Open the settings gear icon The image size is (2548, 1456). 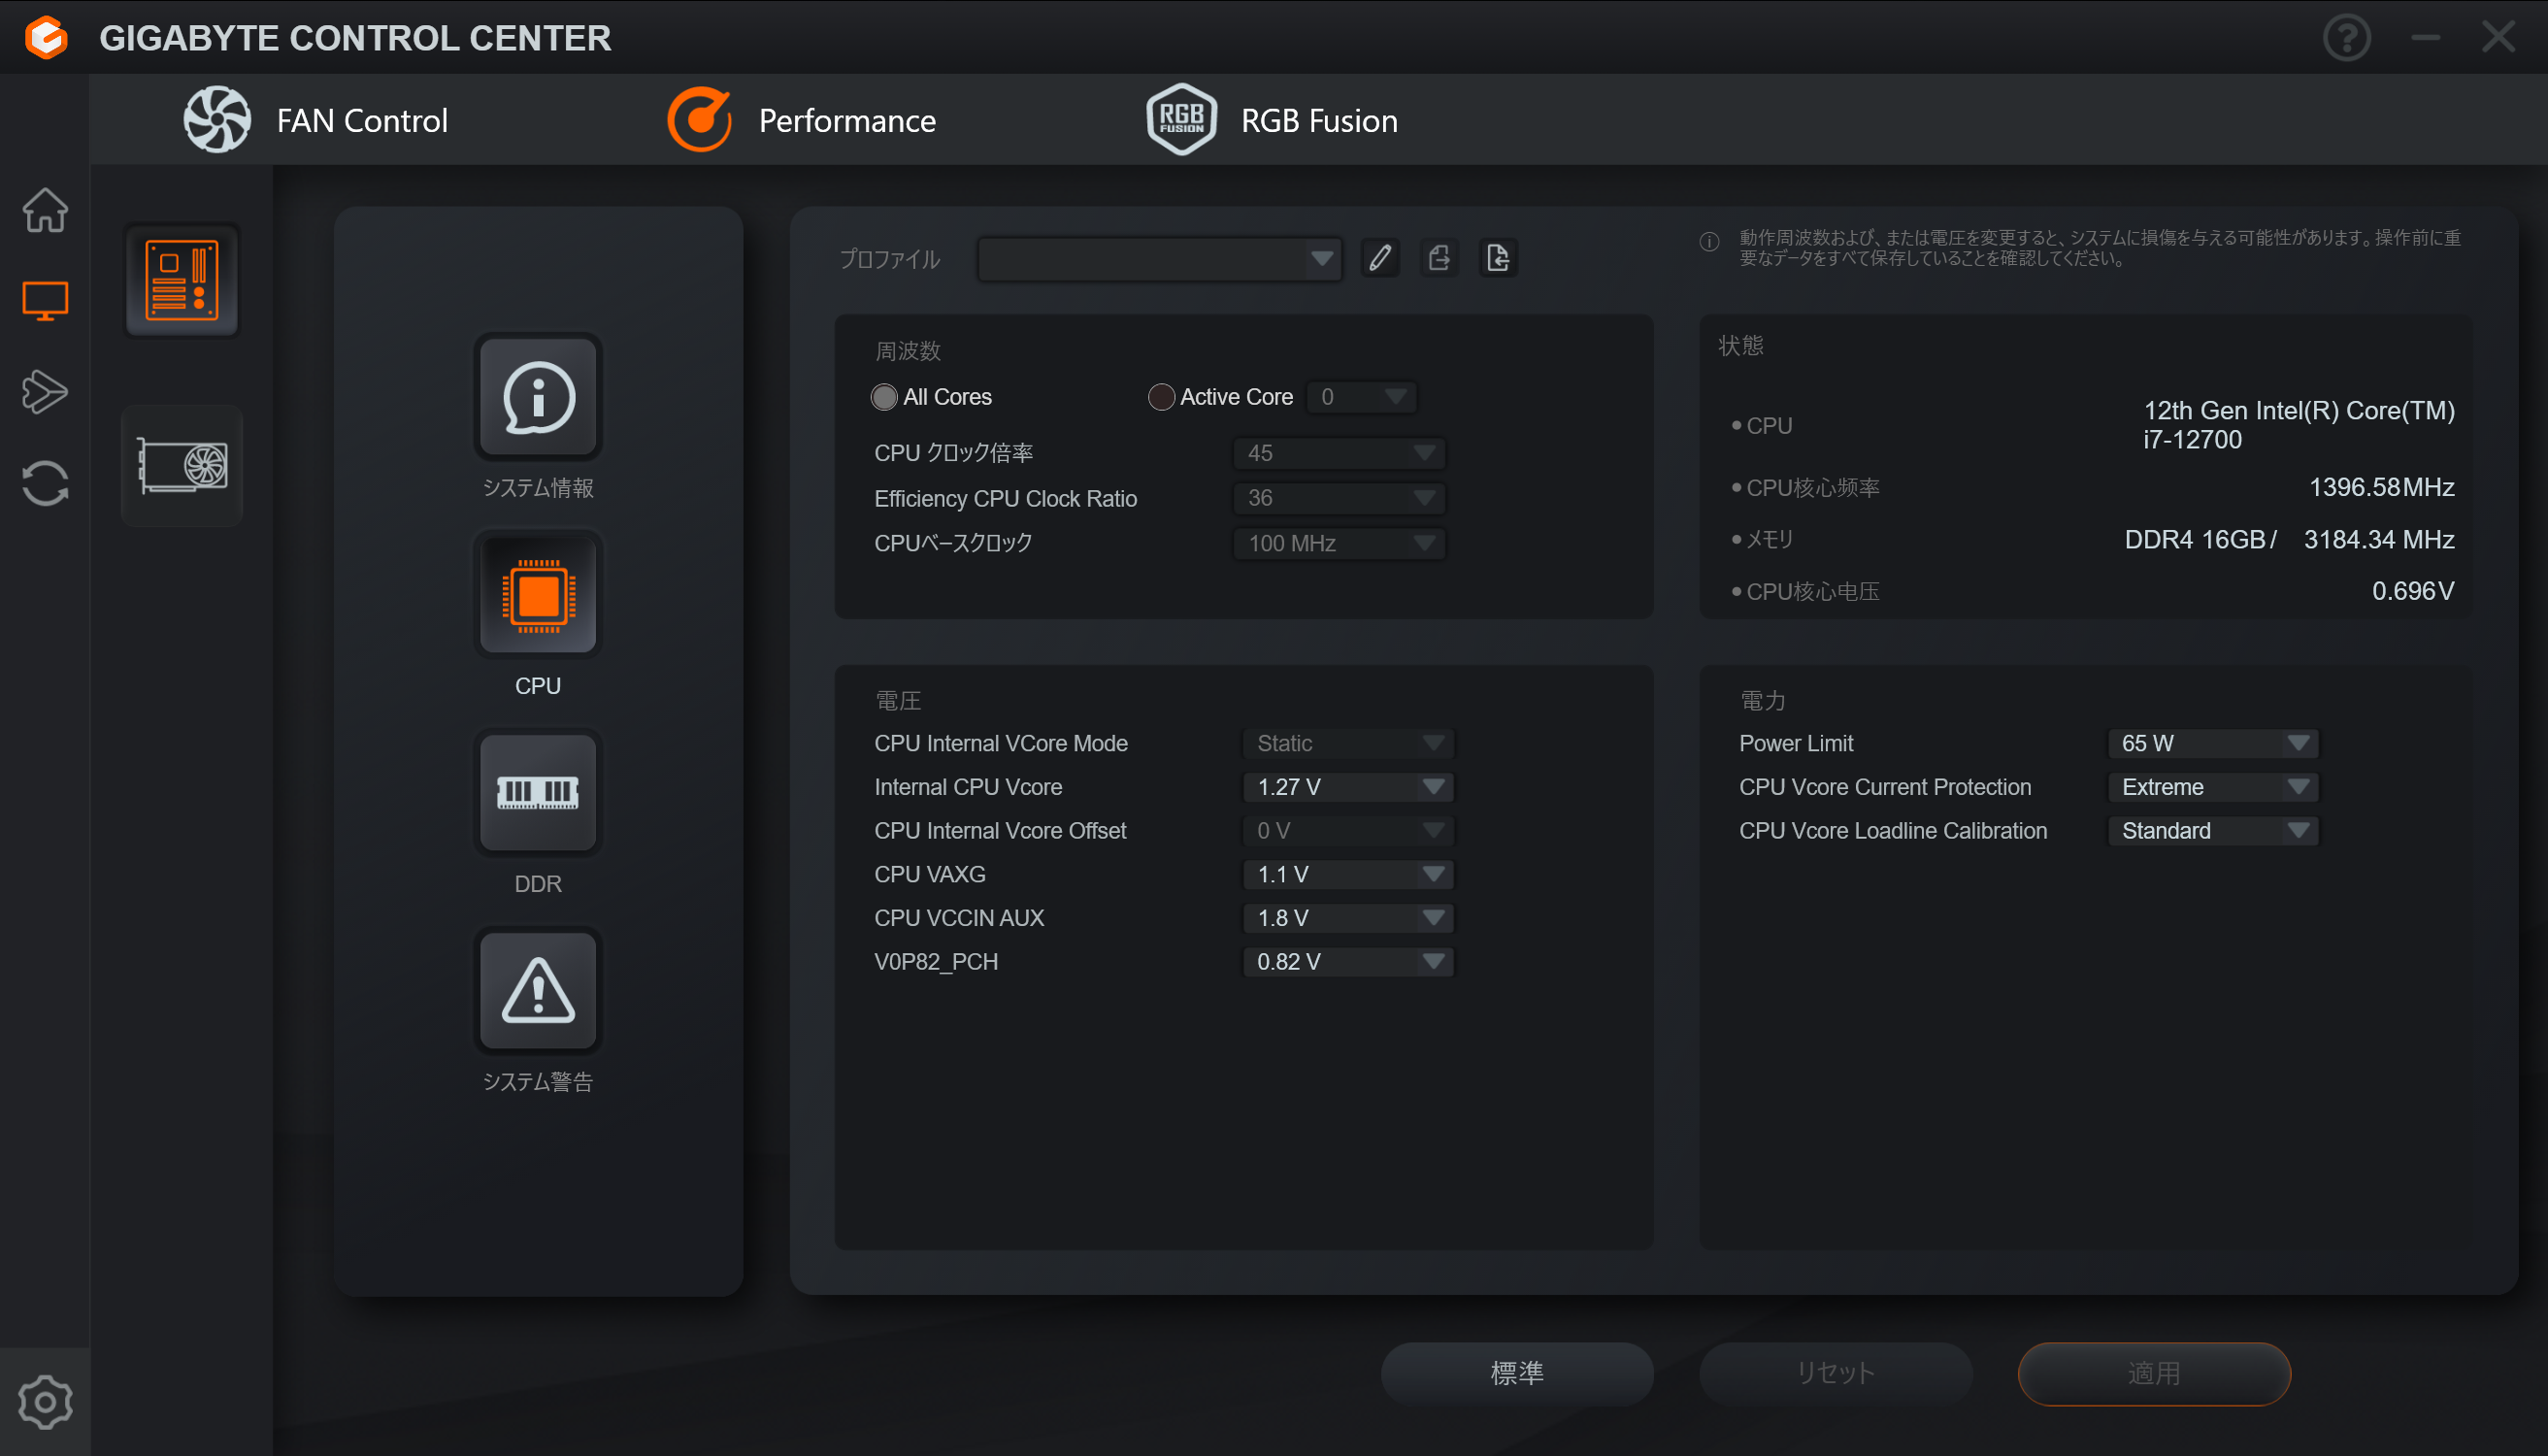45,1402
